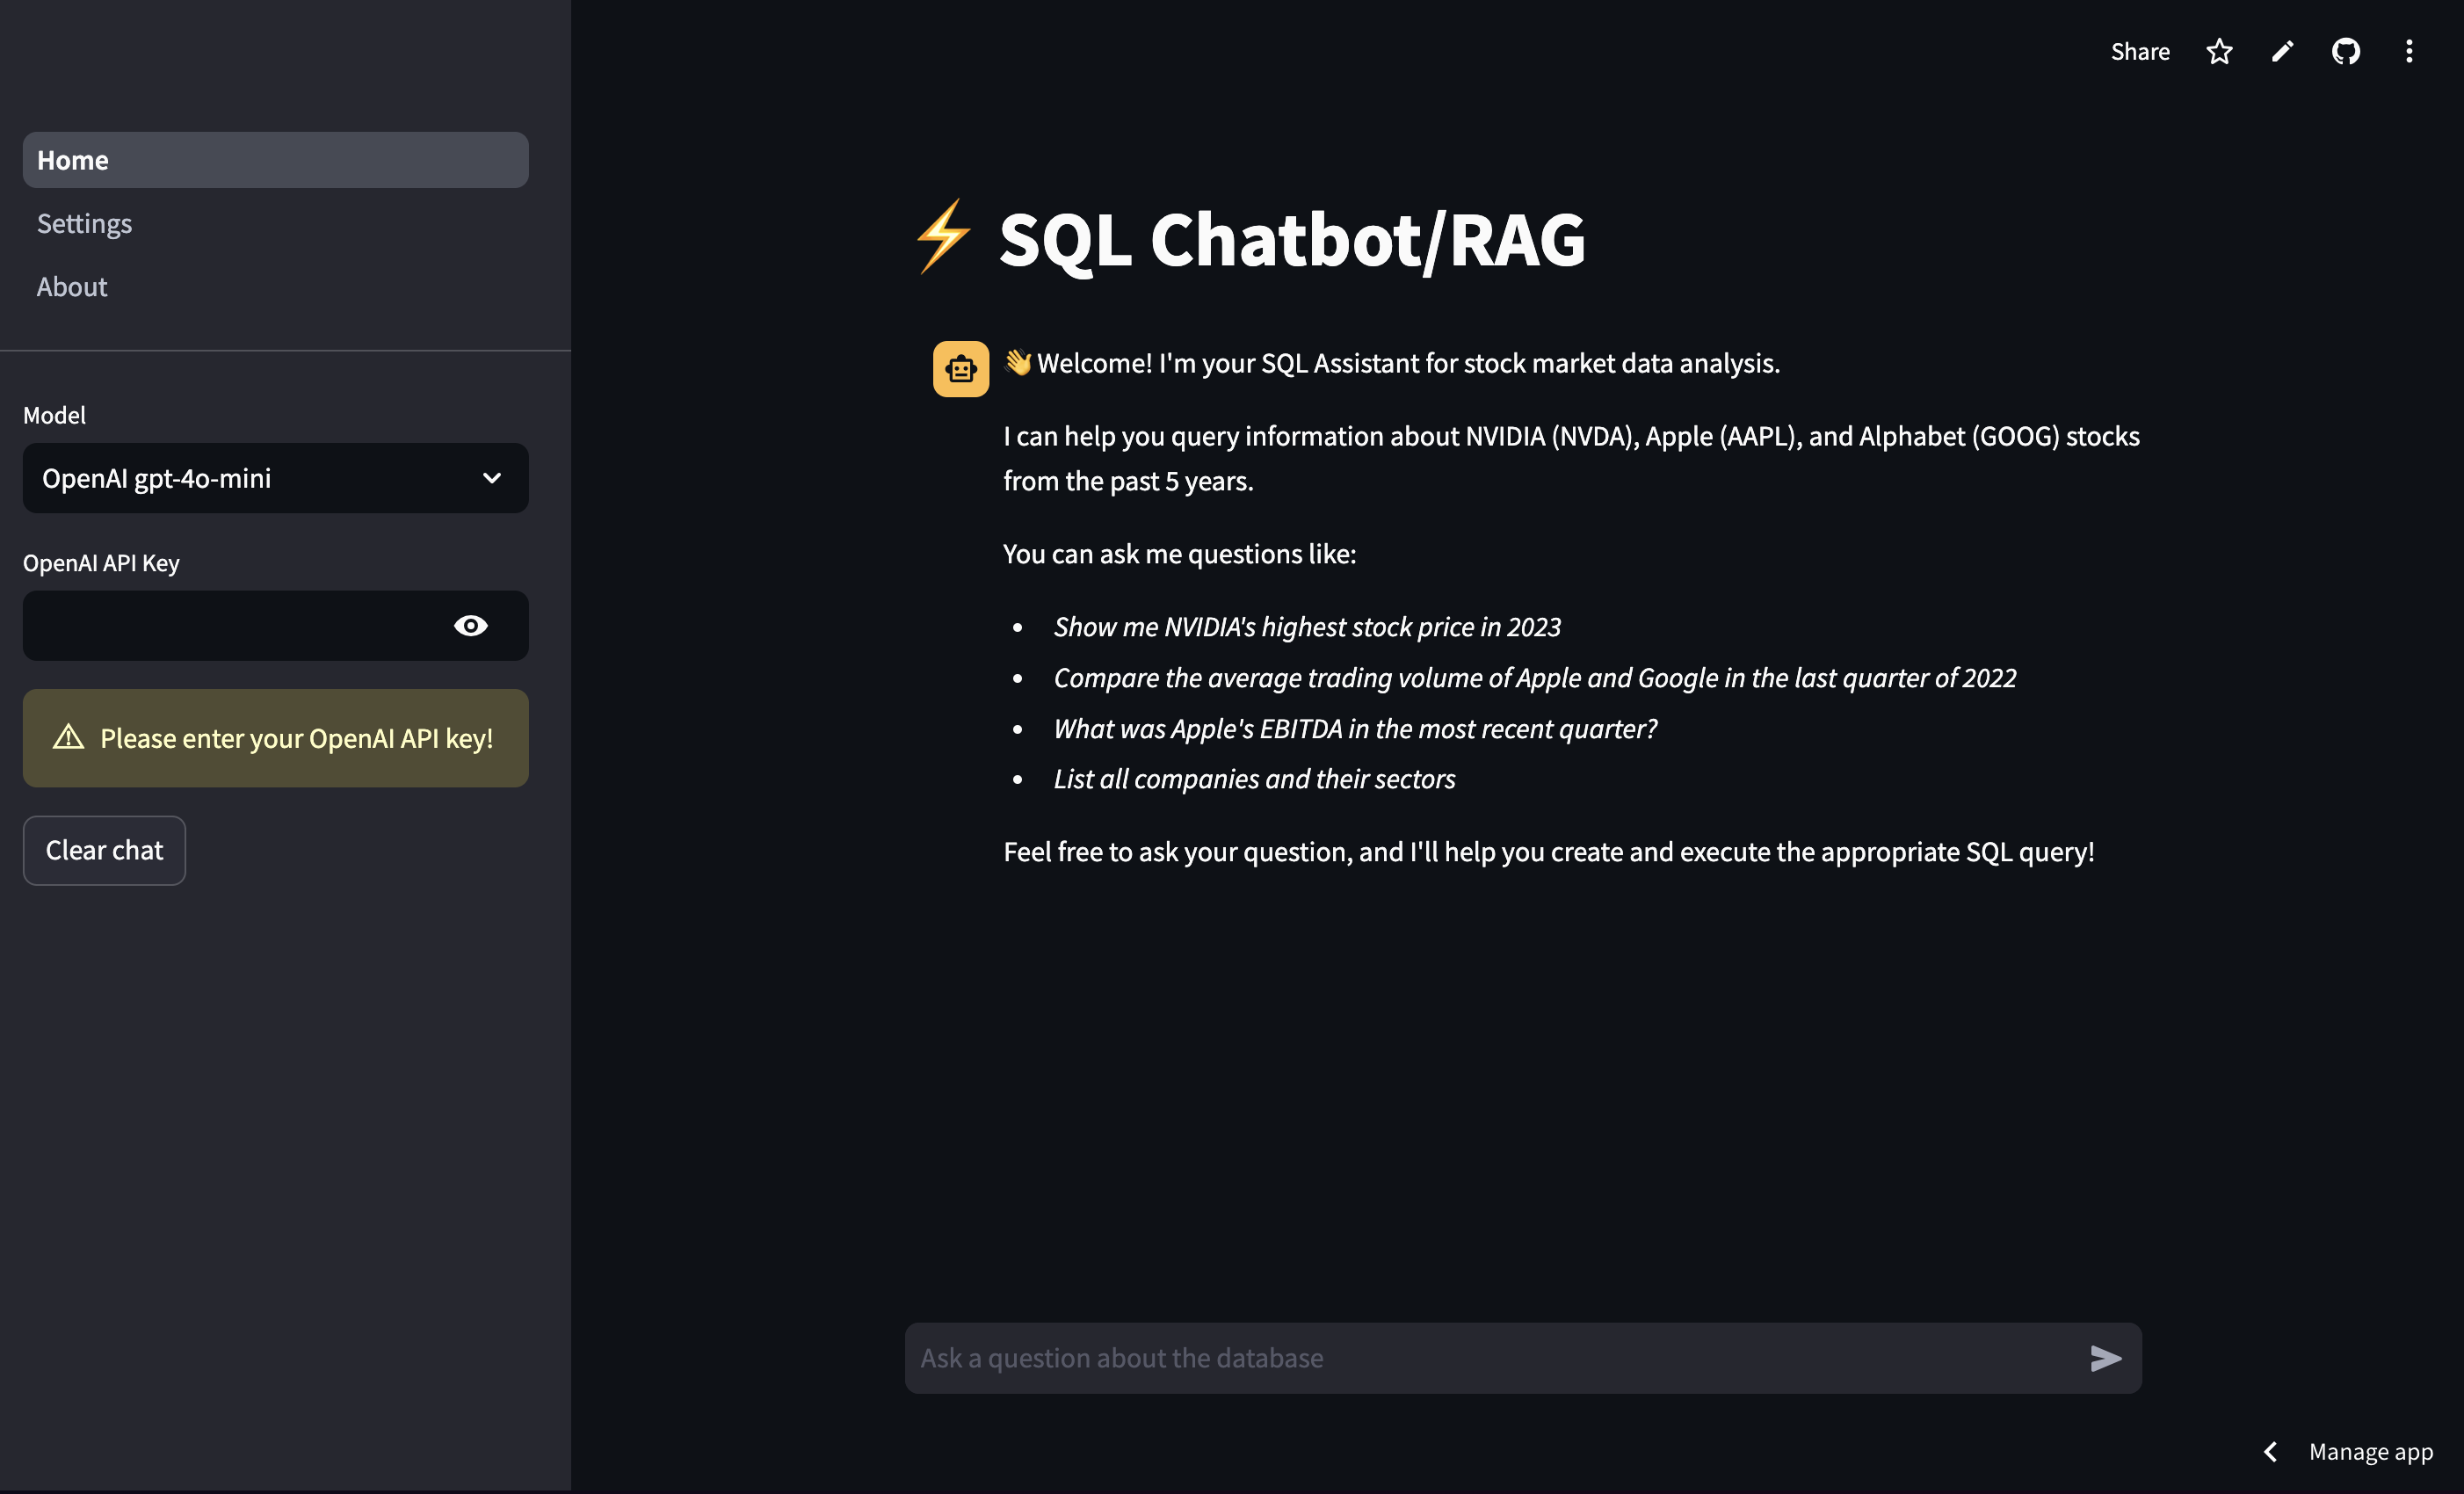This screenshot has height=1494, width=2464.
Task: Open the Settings page
Action: point(84,223)
